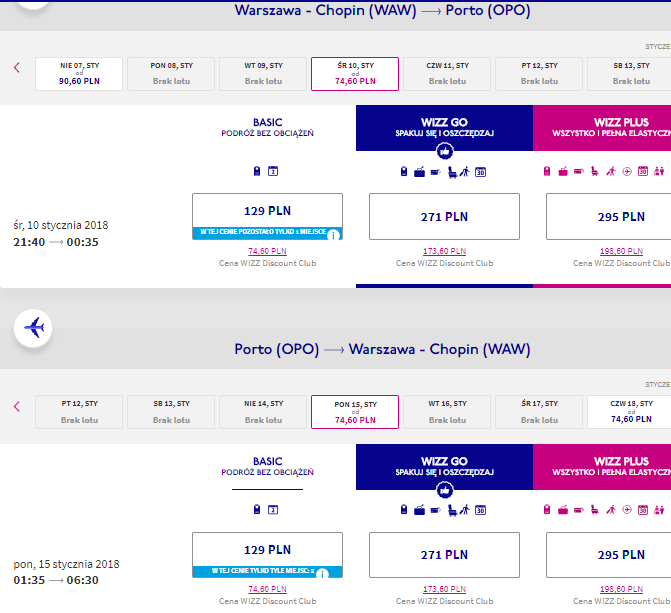Choose return WIZZ GO fare 271 PLN
Viewport: 671px width, 613px height.
[445, 555]
